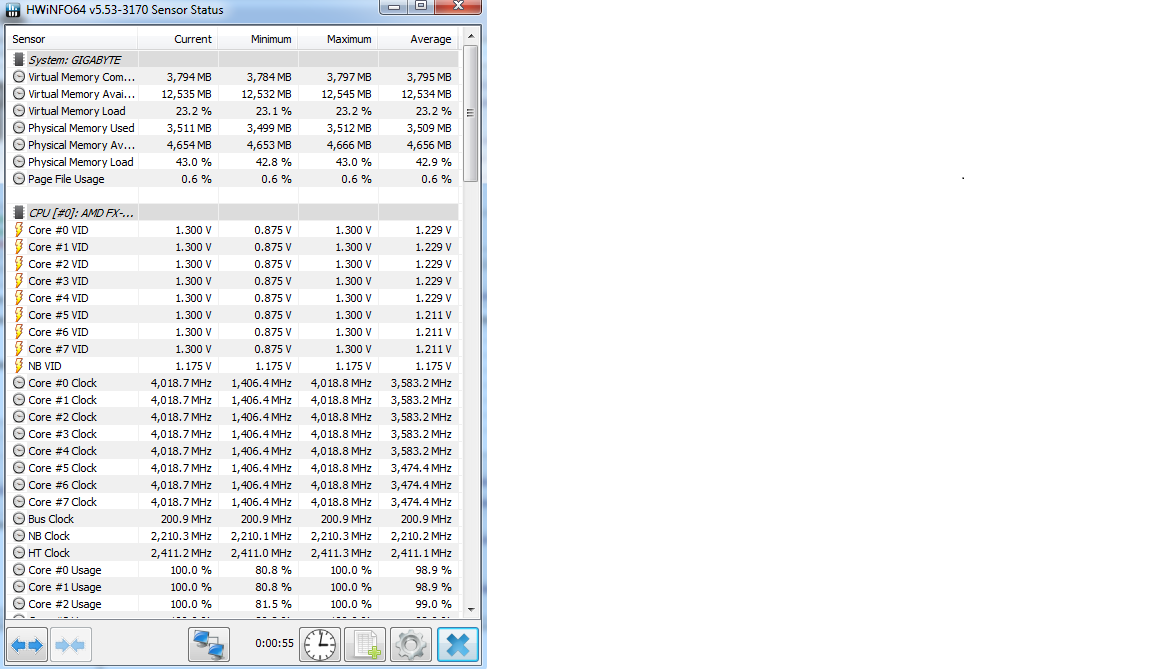Click the expand layout arrows button
The width and height of the screenshot is (1152, 669).
pos(27,645)
